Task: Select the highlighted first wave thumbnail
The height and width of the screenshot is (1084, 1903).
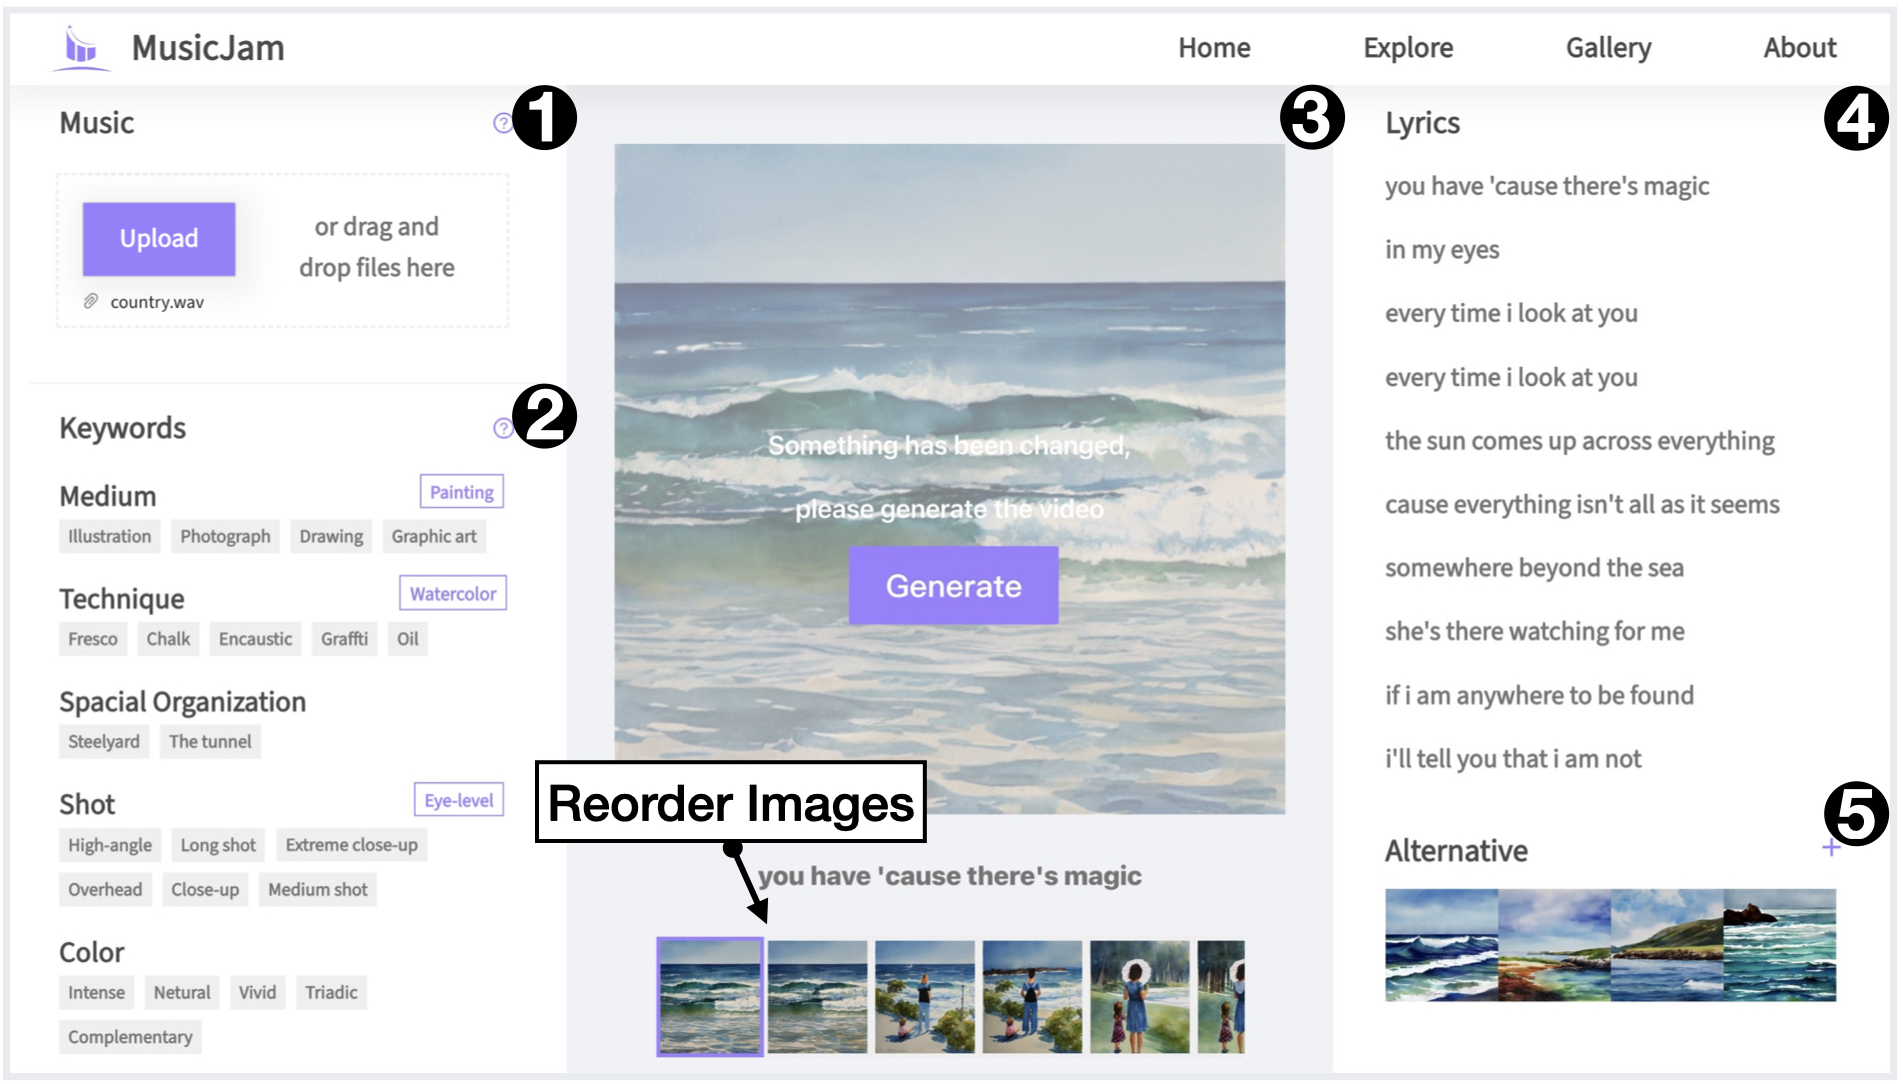Action: (x=710, y=997)
